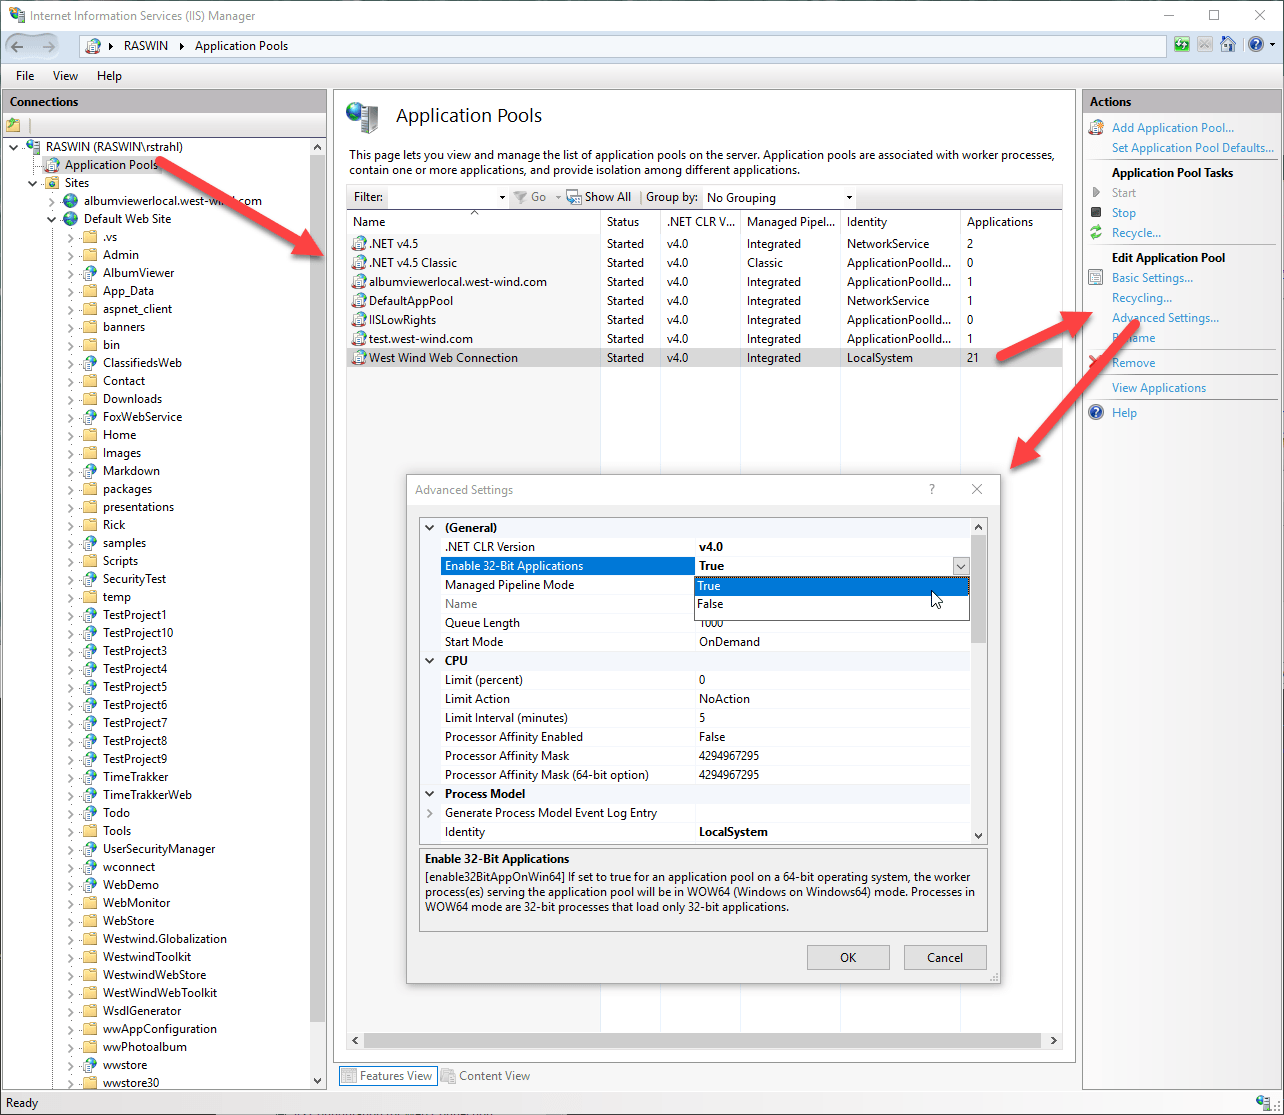This screenshot has width=1284, height=1115.
Task: Click the IISLowRights pool icon
Action: click(x=359, y=320)
